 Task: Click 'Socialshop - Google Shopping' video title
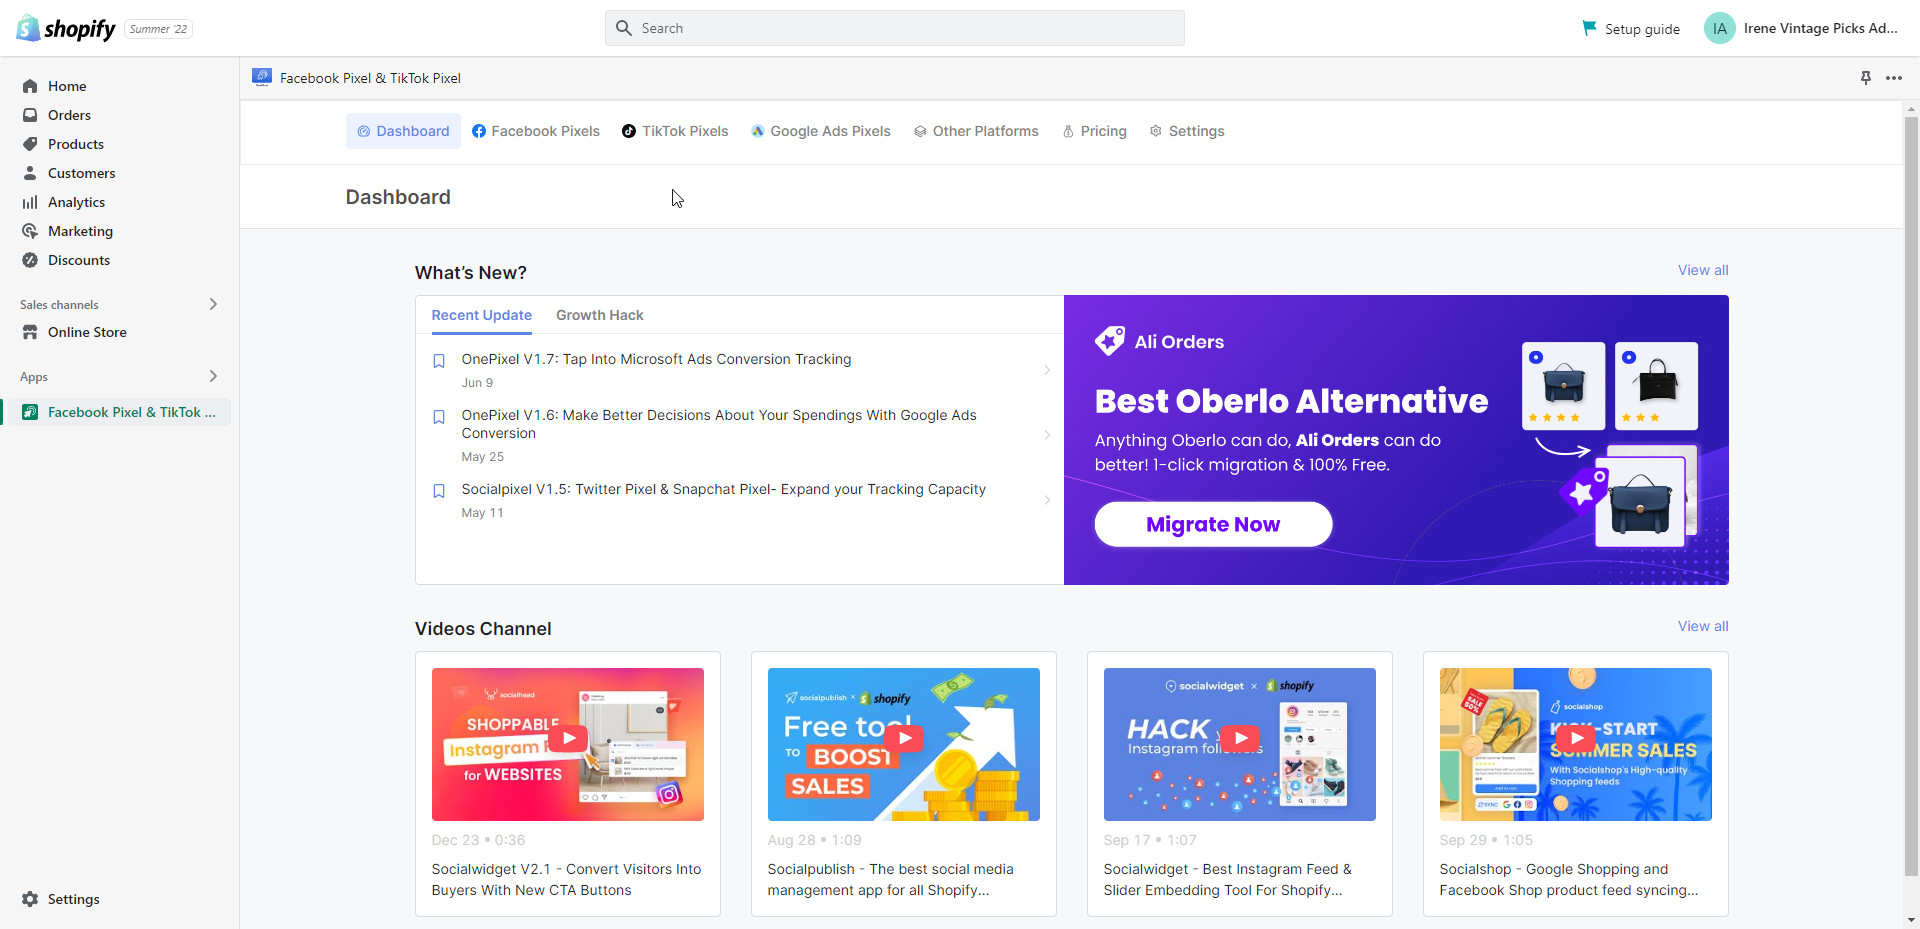[x=1569, y=880]
